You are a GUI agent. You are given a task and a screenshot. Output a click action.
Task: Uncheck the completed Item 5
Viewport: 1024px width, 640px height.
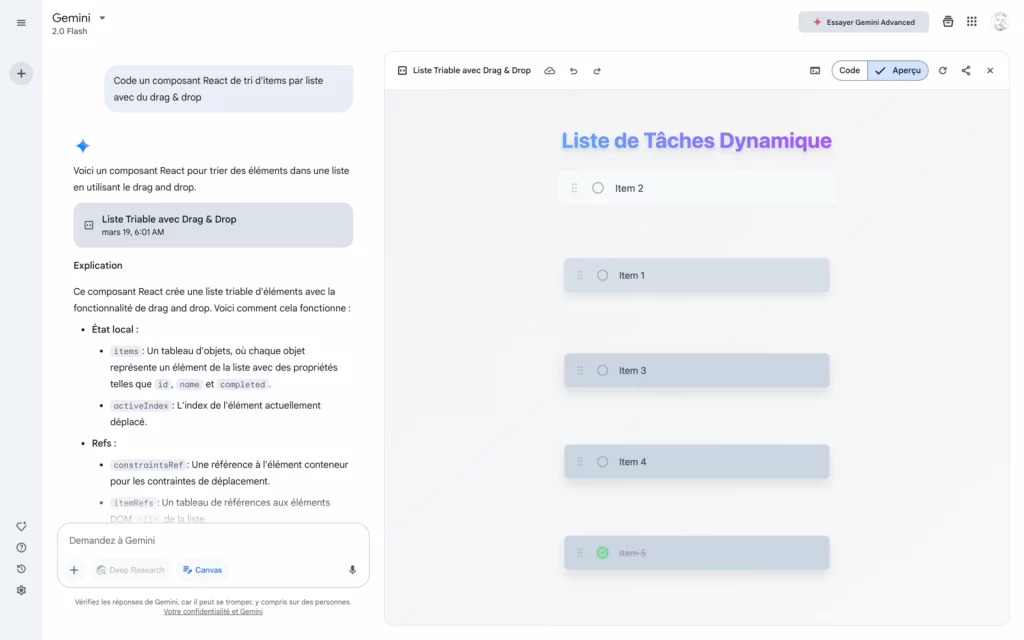click(x=602, y=553)
